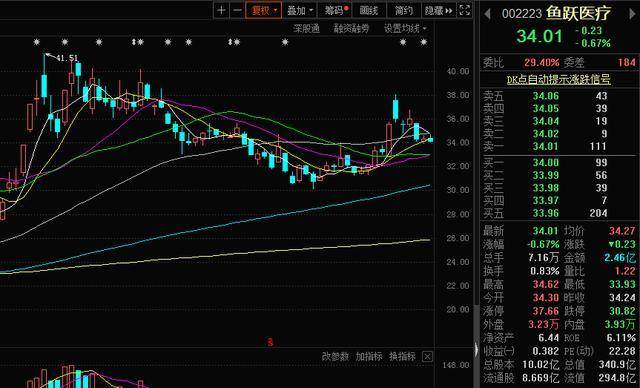Click the 改参数 change parameters button

[336, 357]
